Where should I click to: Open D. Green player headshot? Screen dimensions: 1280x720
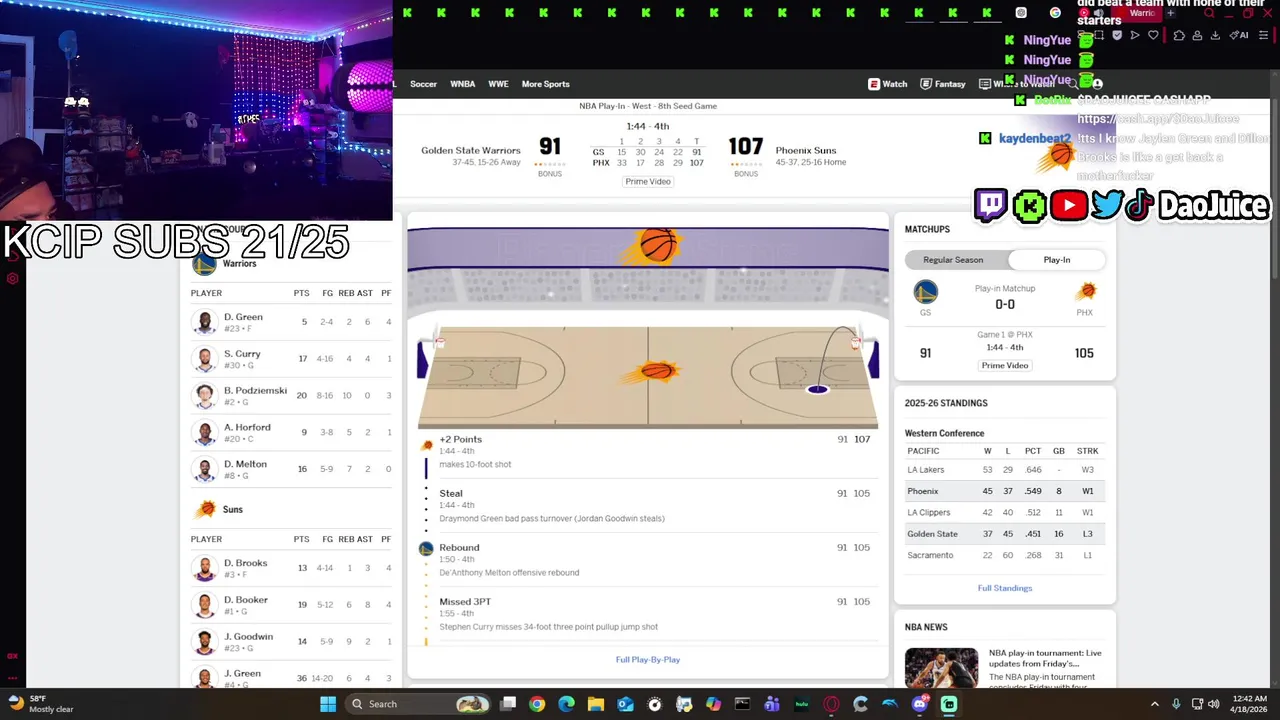205,322
